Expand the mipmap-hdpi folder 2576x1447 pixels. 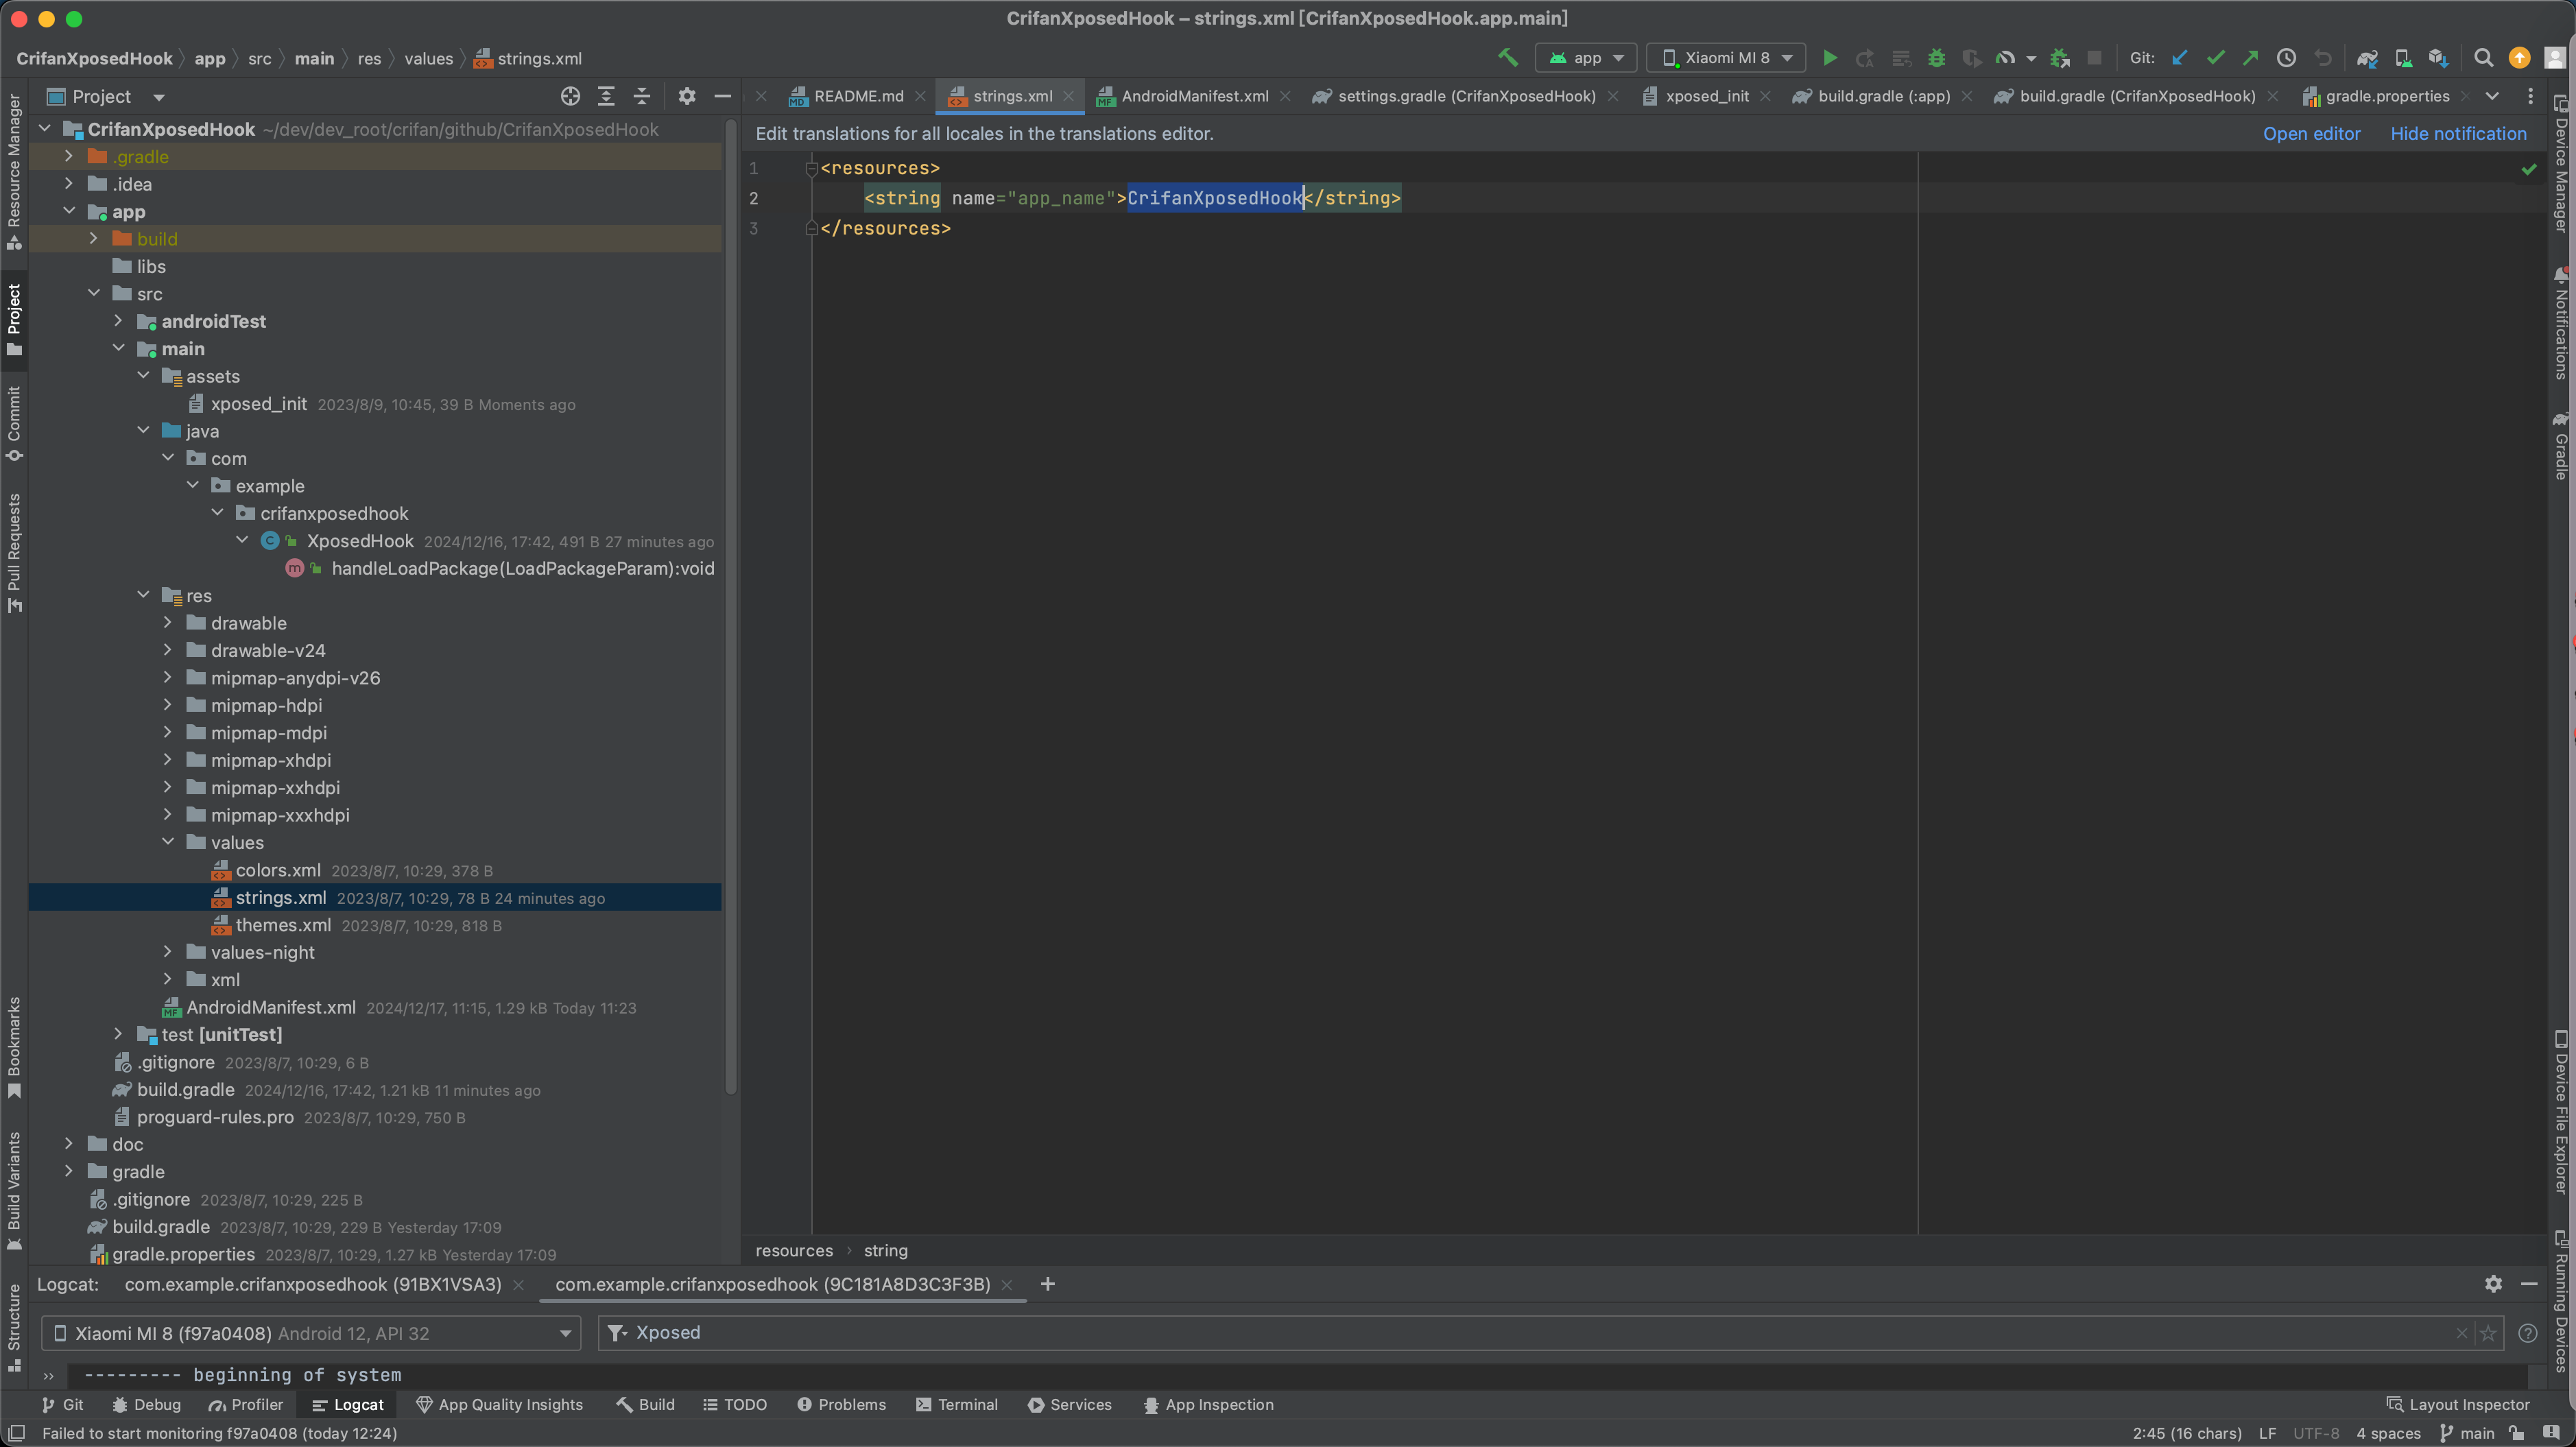167,705
